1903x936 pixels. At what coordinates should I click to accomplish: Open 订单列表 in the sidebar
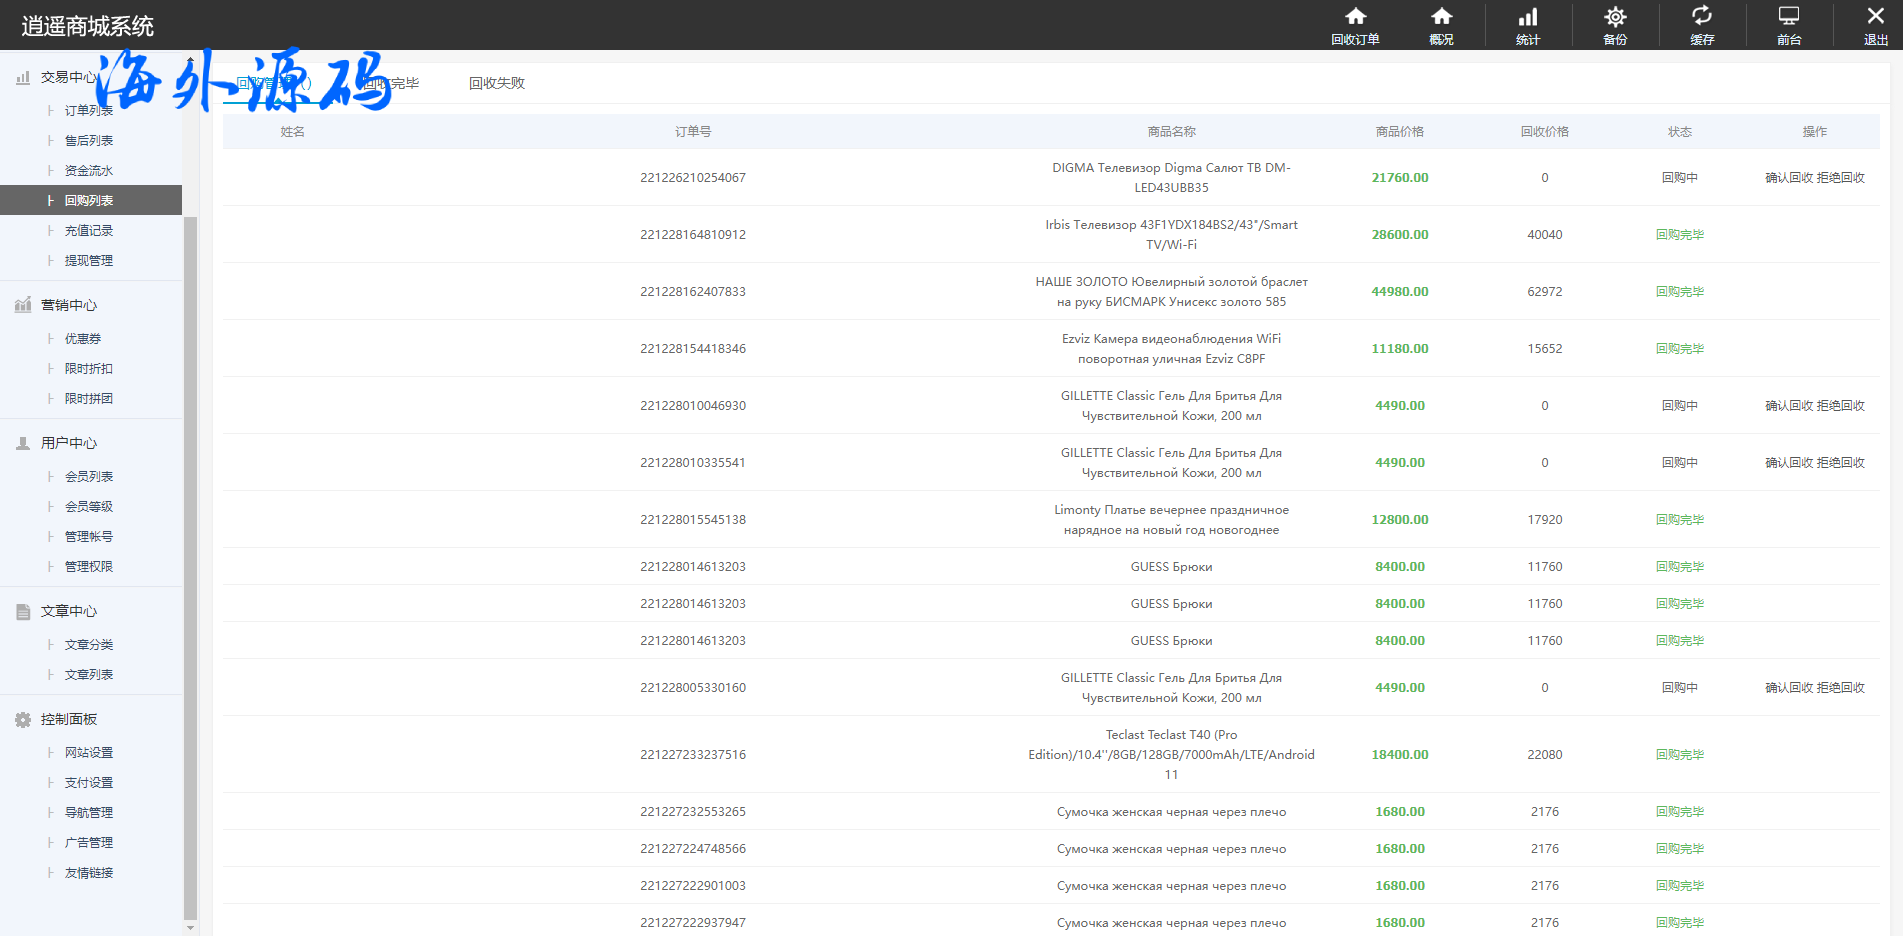point(89,111)
